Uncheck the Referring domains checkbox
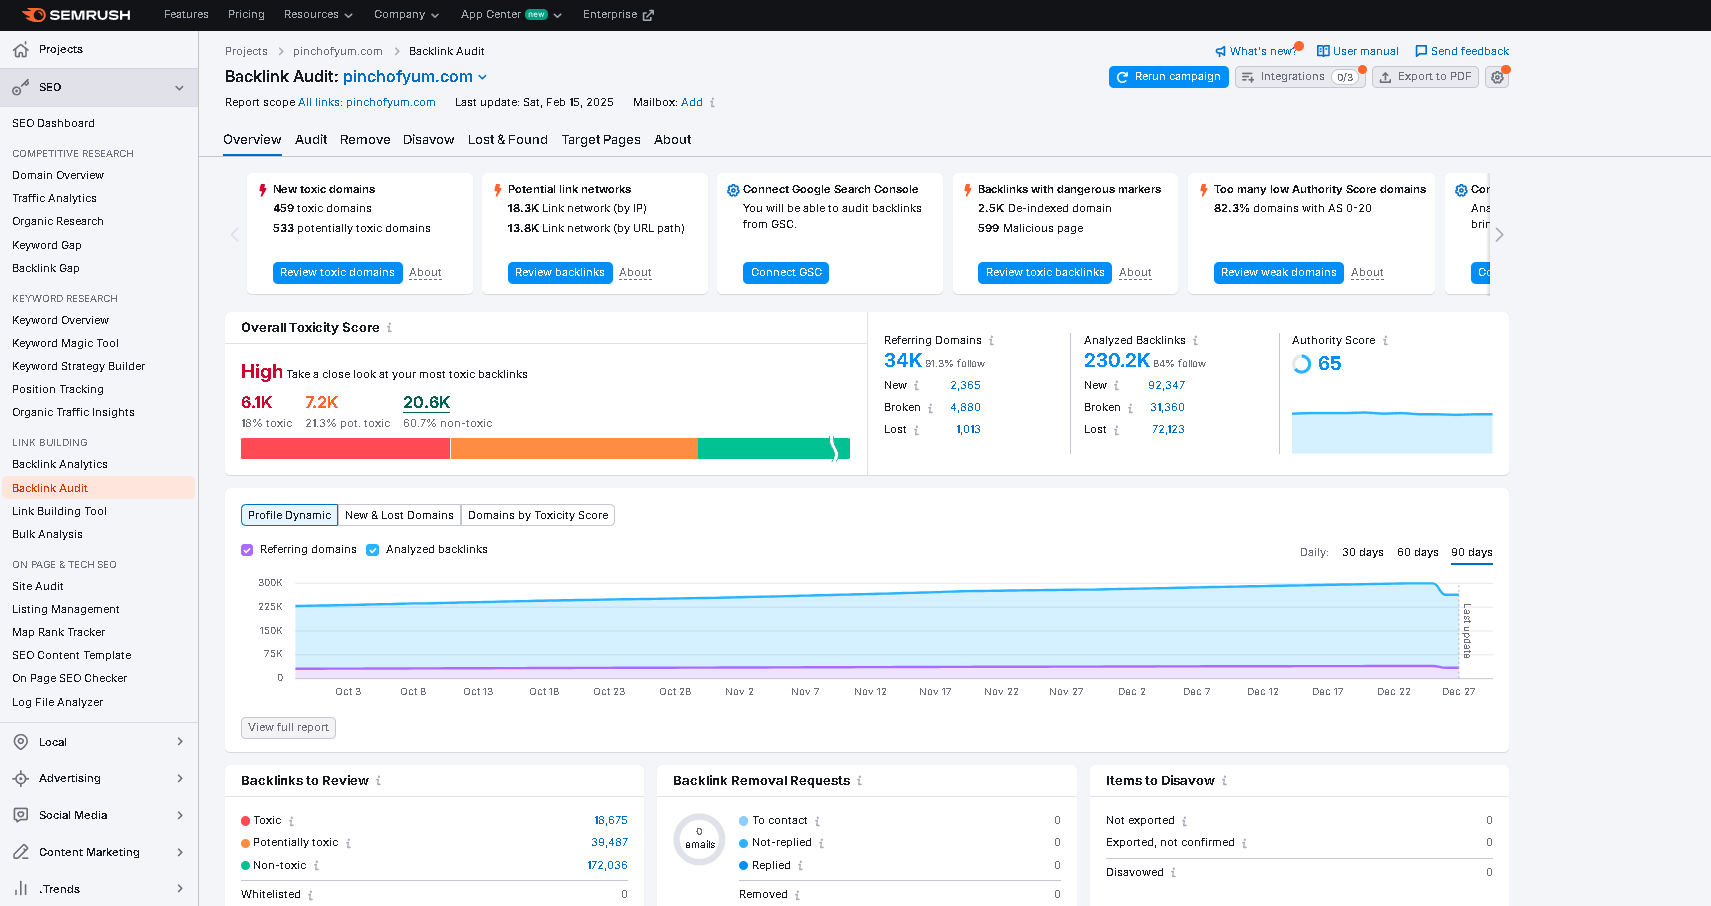1711x906 pixels. (247, 550)
